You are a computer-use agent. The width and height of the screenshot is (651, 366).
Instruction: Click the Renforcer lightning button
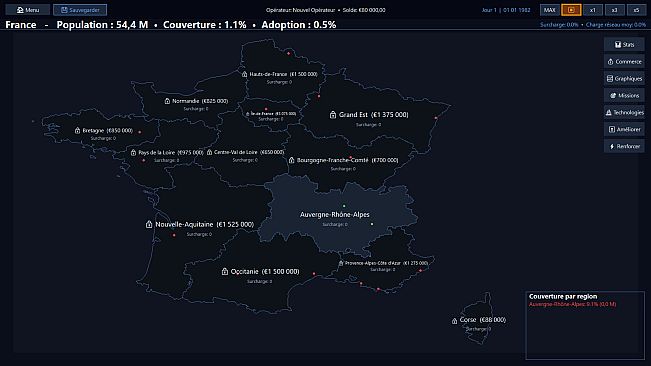624,146
